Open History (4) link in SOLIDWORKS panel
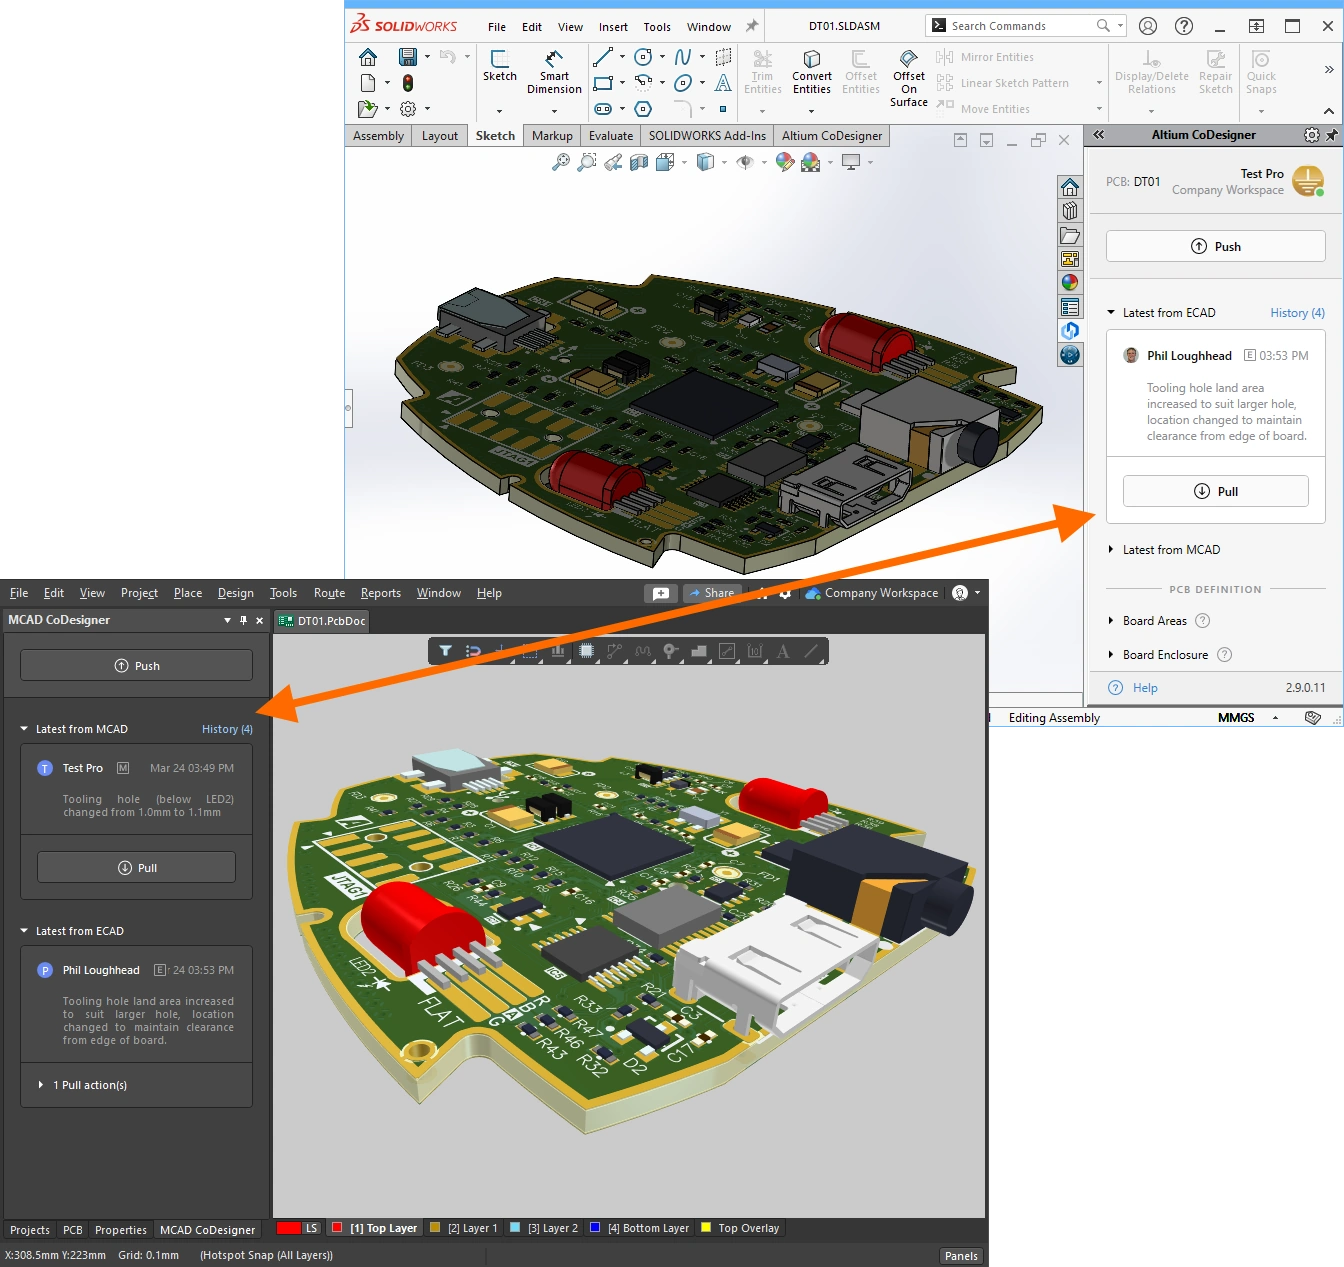Viewport: 1344px width, 1267px height. pyautogui.click(x=1297, y=313)
